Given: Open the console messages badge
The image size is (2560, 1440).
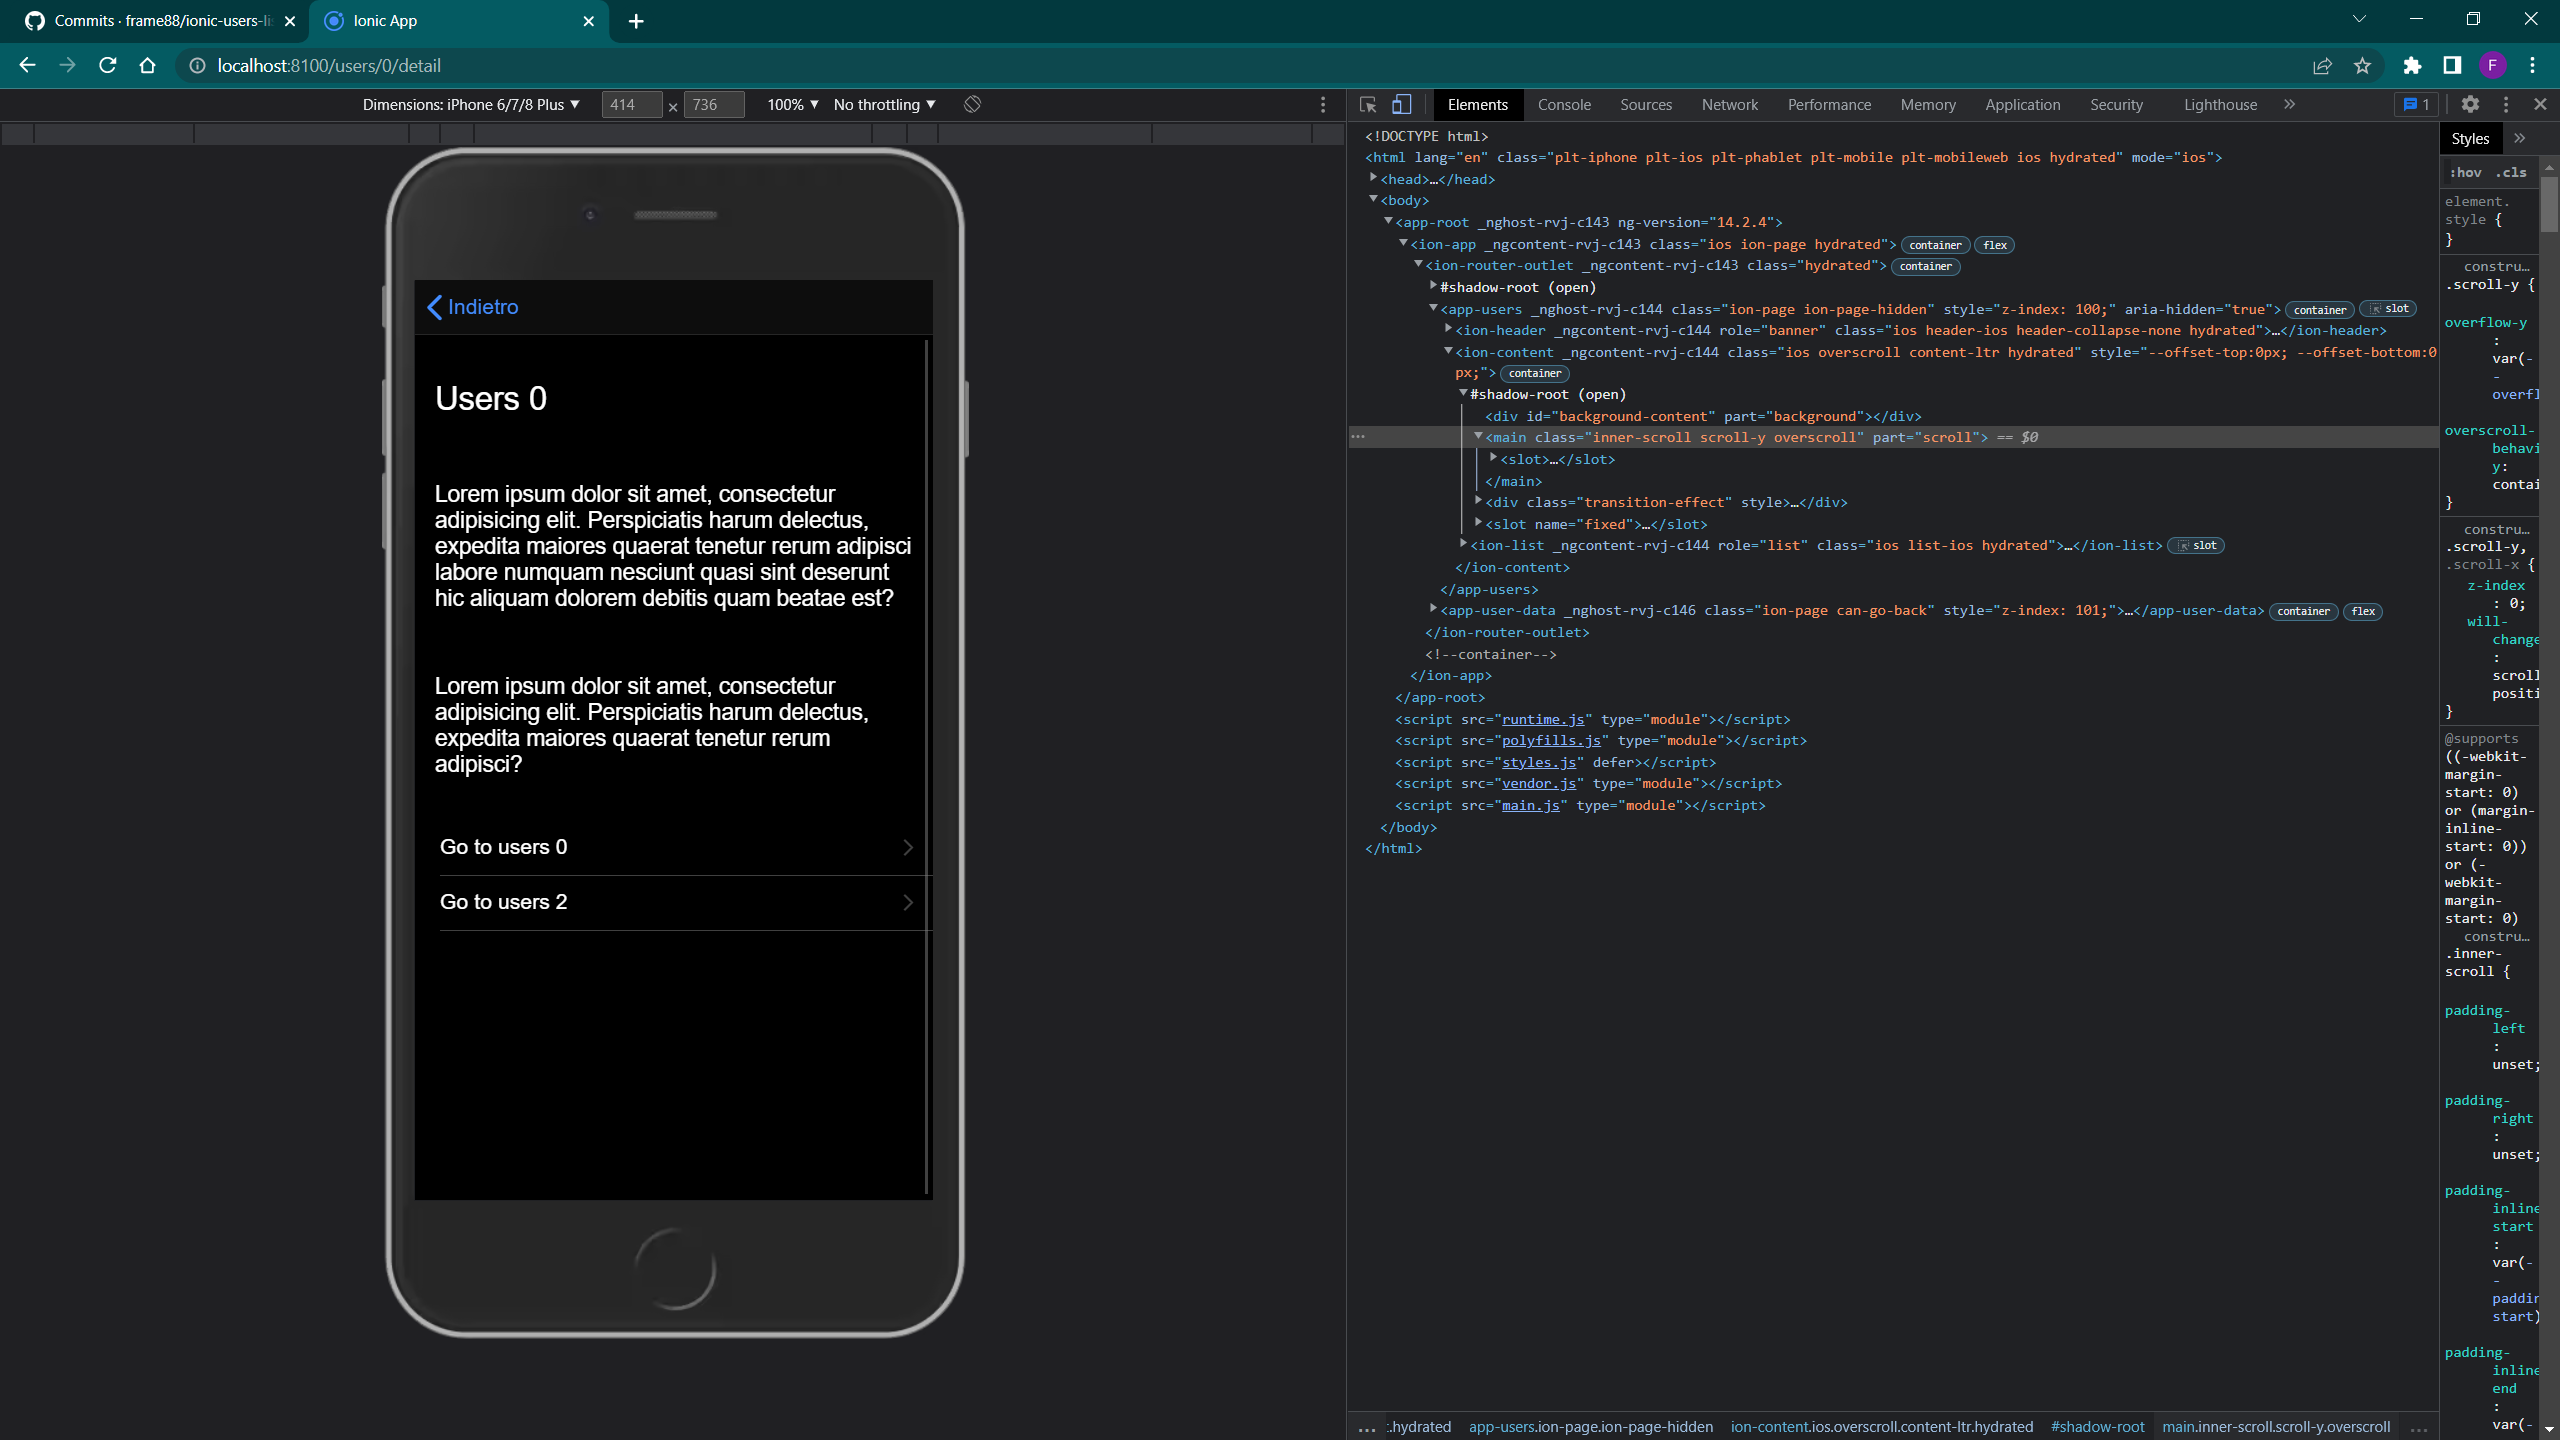Looking at the screenshot, I should (2414, 104).
